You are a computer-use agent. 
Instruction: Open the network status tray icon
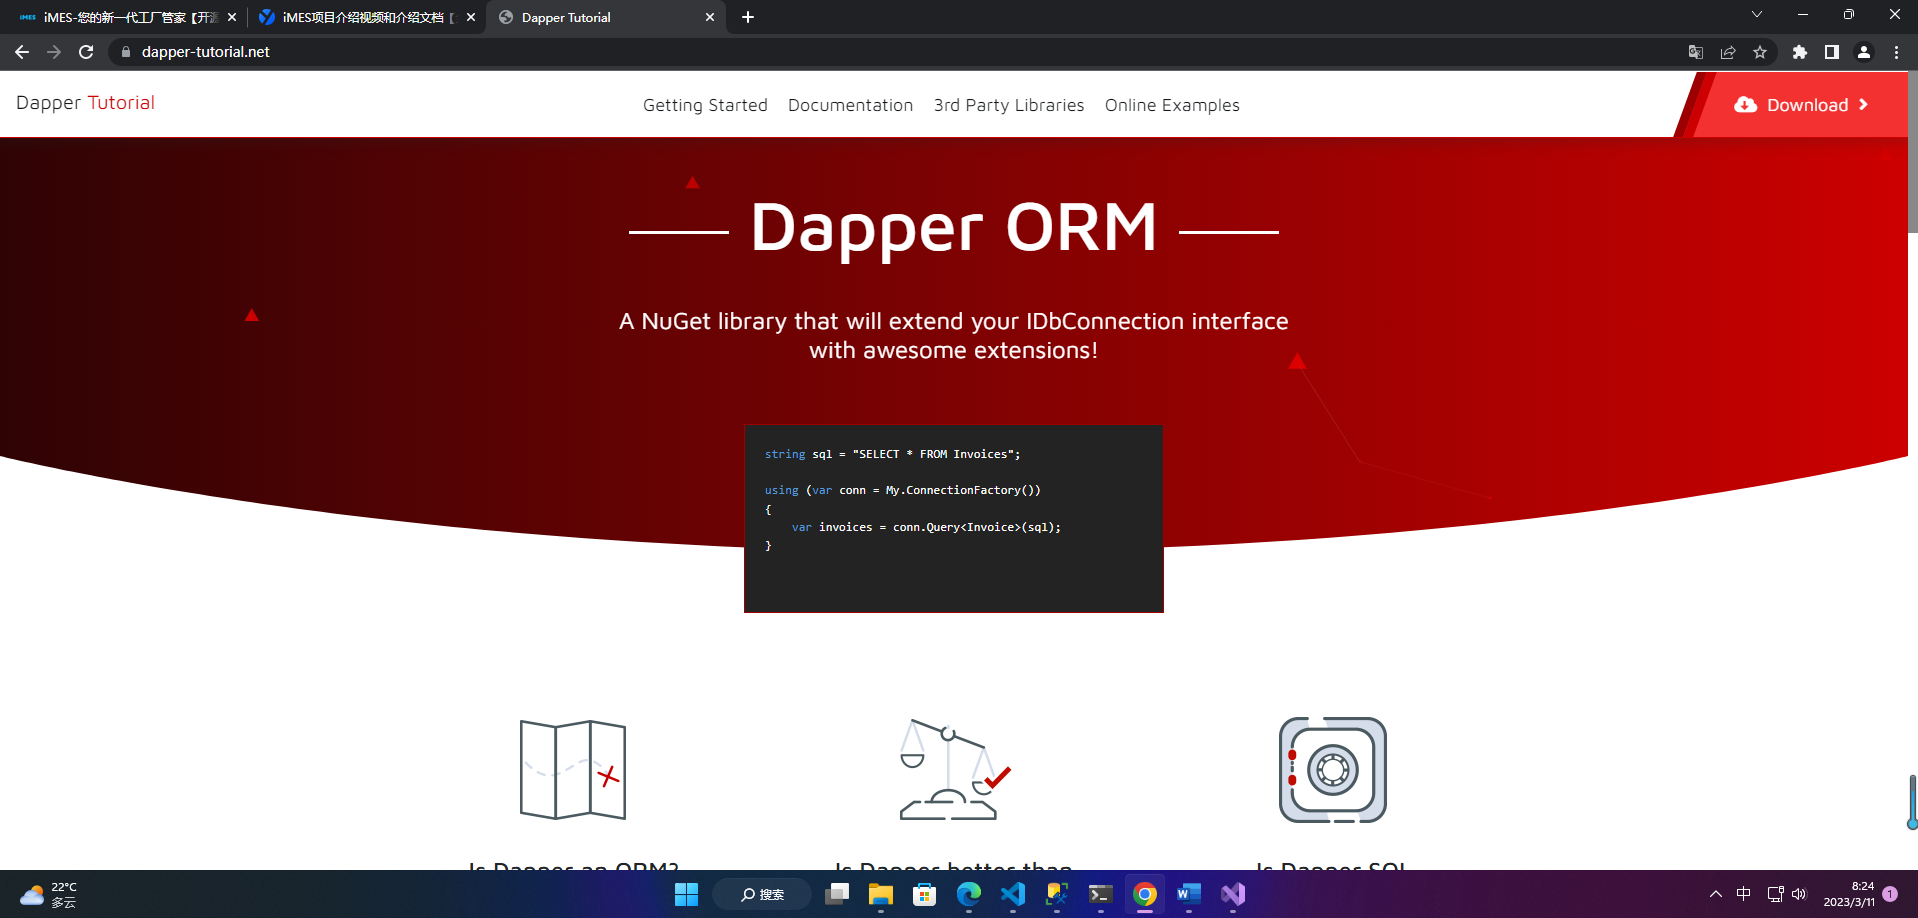[1775, 894]
